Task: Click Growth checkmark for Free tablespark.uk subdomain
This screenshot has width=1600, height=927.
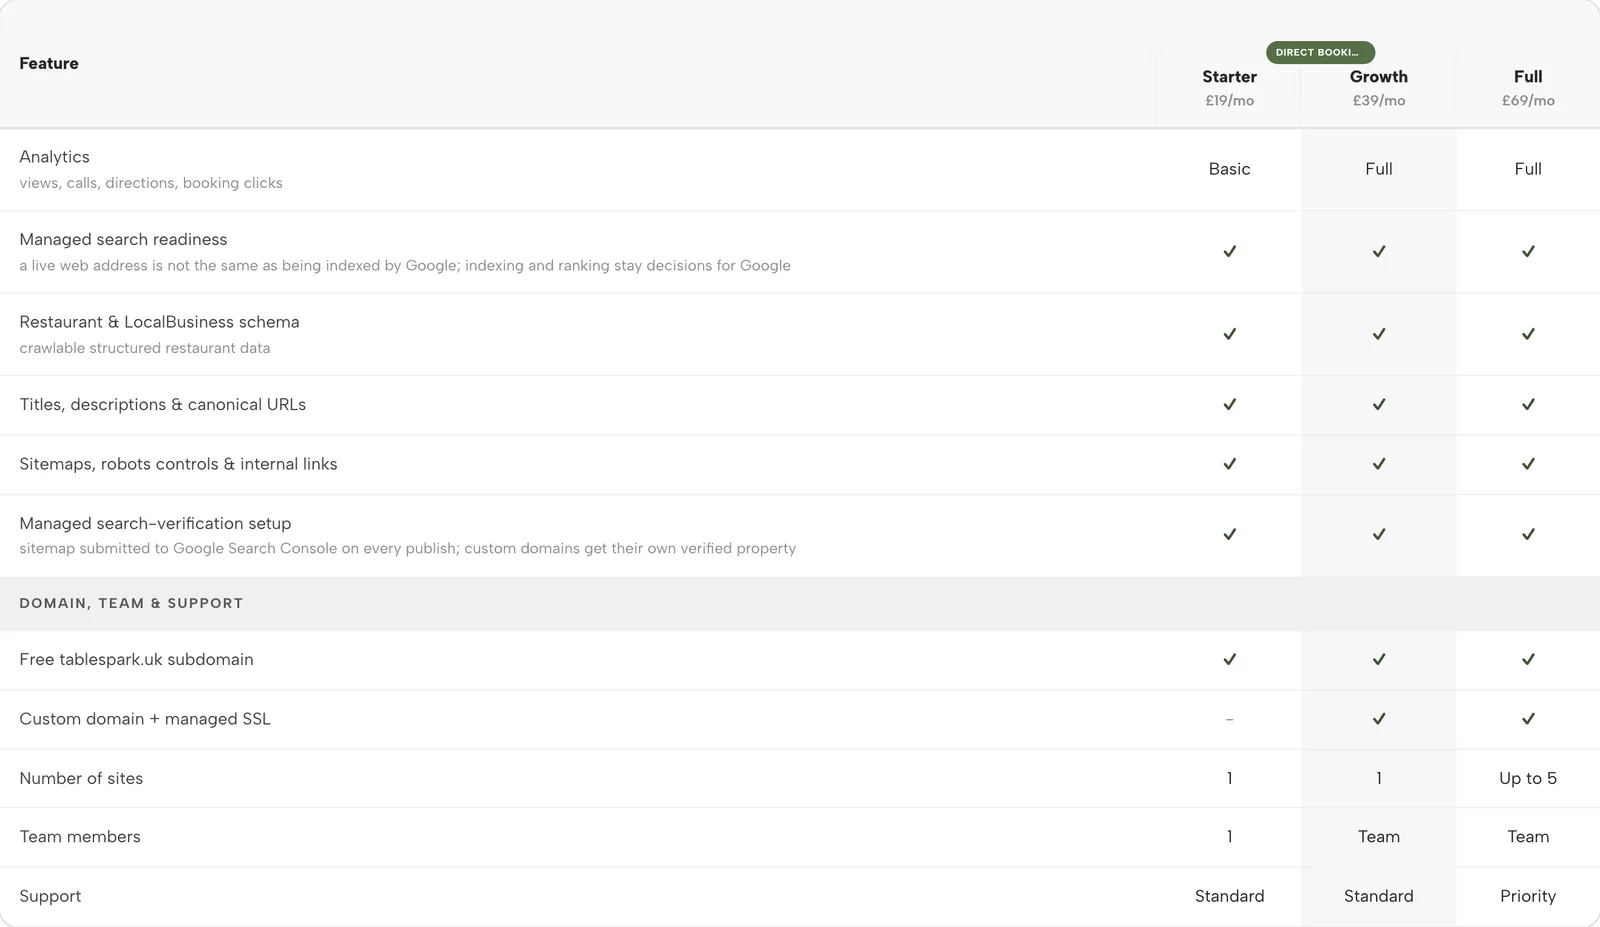Action: (1378, 660)
